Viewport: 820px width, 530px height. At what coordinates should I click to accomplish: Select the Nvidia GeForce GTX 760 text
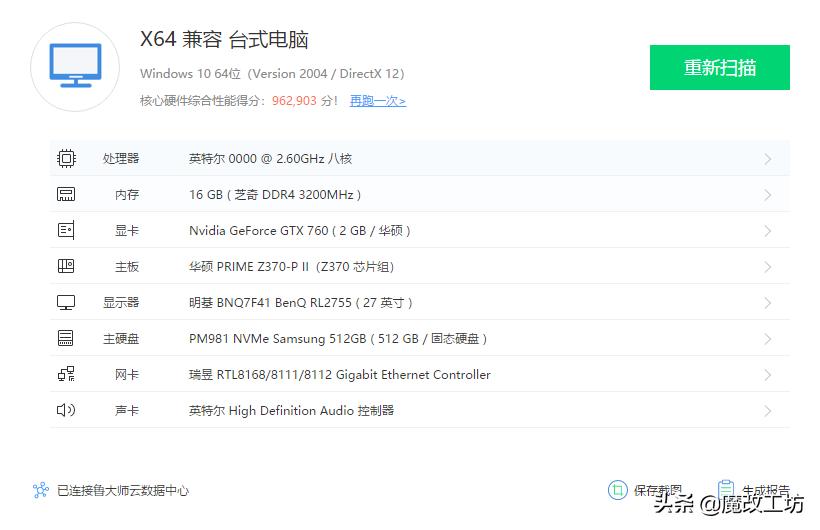coord(300,231)
